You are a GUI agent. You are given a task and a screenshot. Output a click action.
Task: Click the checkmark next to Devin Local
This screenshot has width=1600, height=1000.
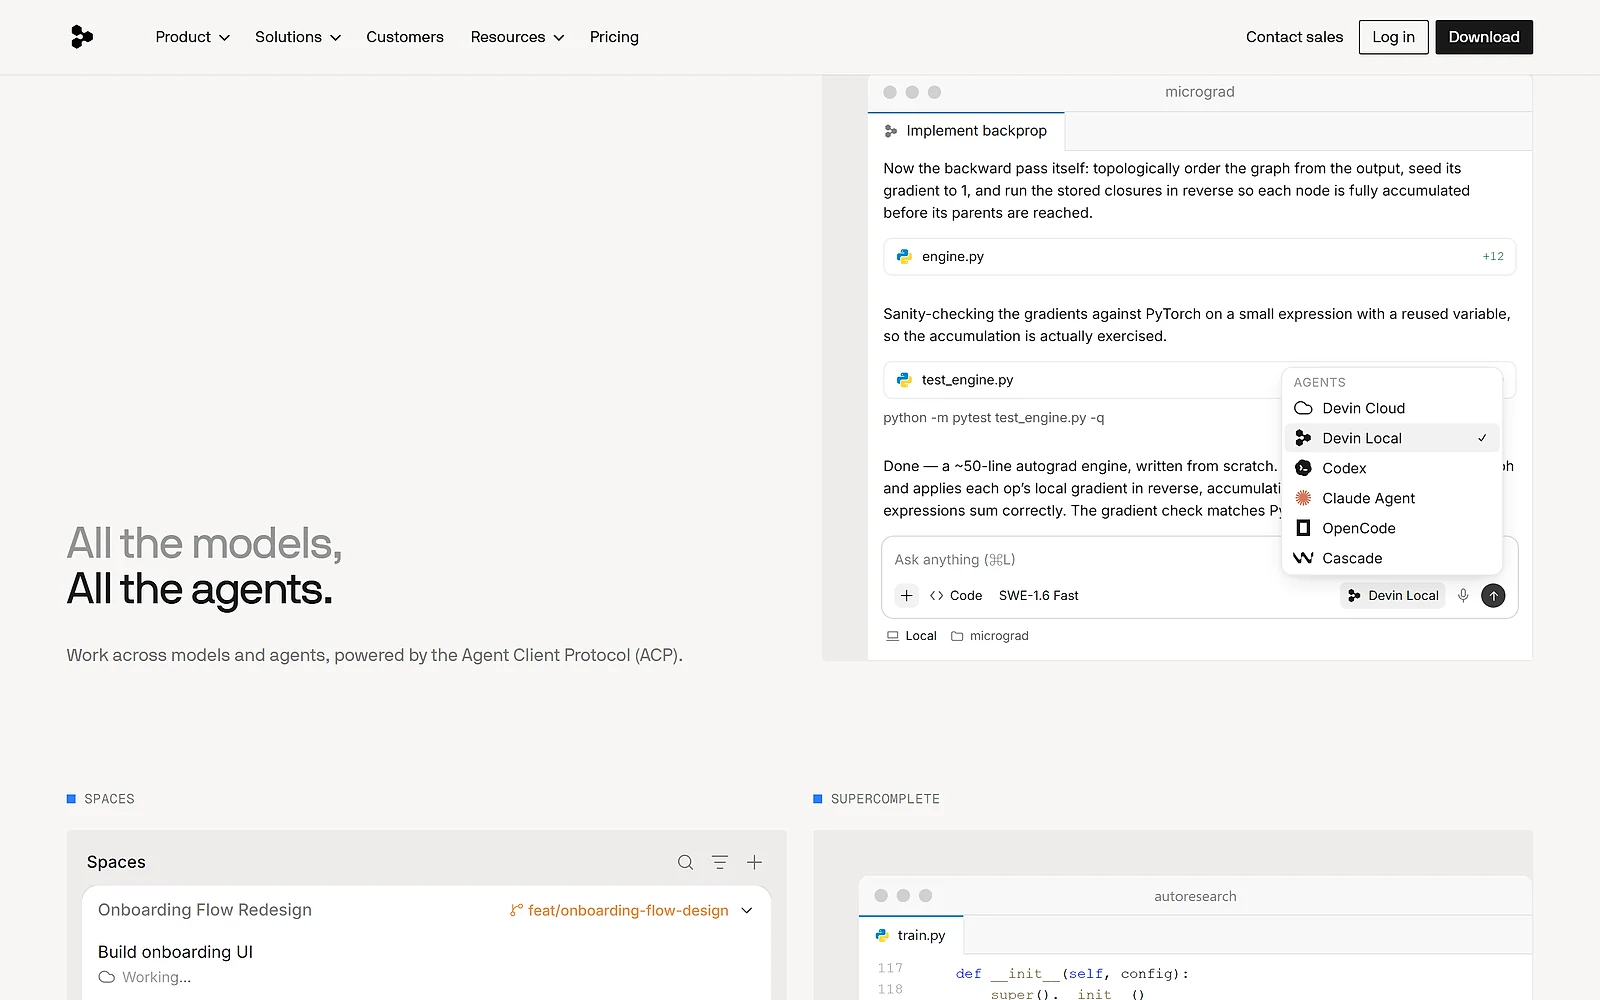coord(1482,438)
